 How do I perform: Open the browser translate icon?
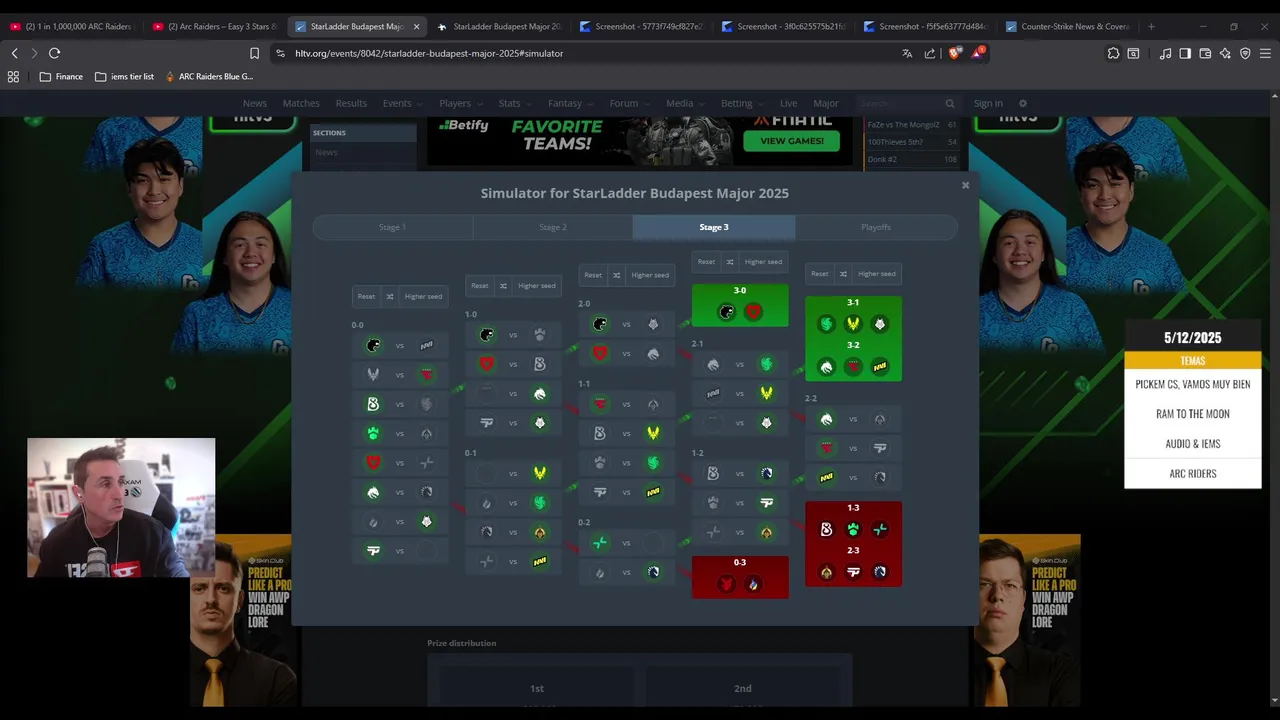click(x=907, y=53)
